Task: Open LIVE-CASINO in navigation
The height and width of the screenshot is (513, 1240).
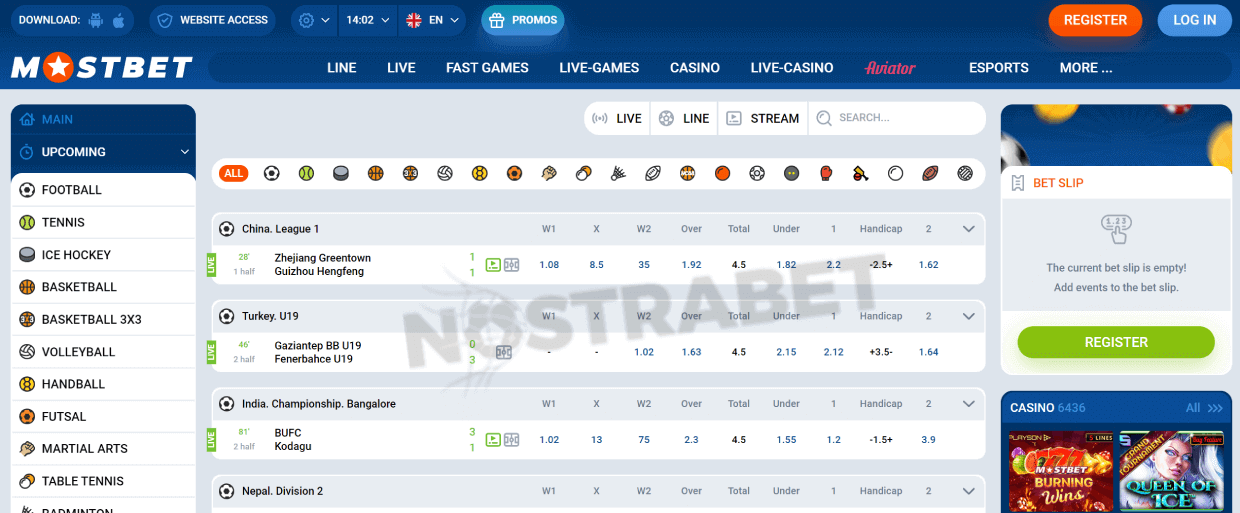Action: (792, 68)
